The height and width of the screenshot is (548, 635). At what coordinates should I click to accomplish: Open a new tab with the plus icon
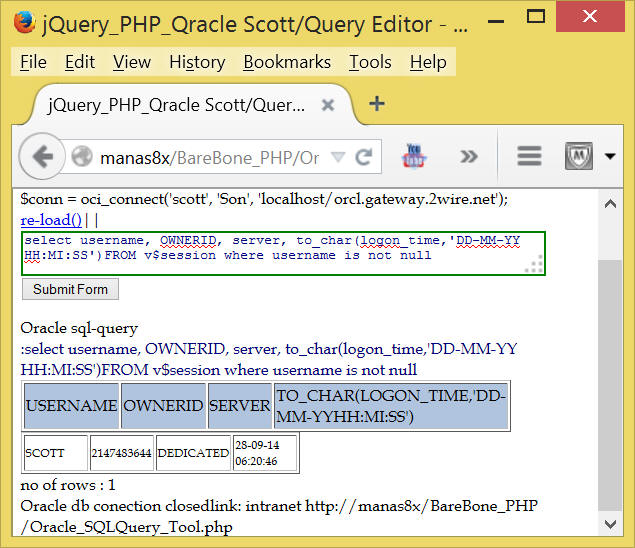377,104
